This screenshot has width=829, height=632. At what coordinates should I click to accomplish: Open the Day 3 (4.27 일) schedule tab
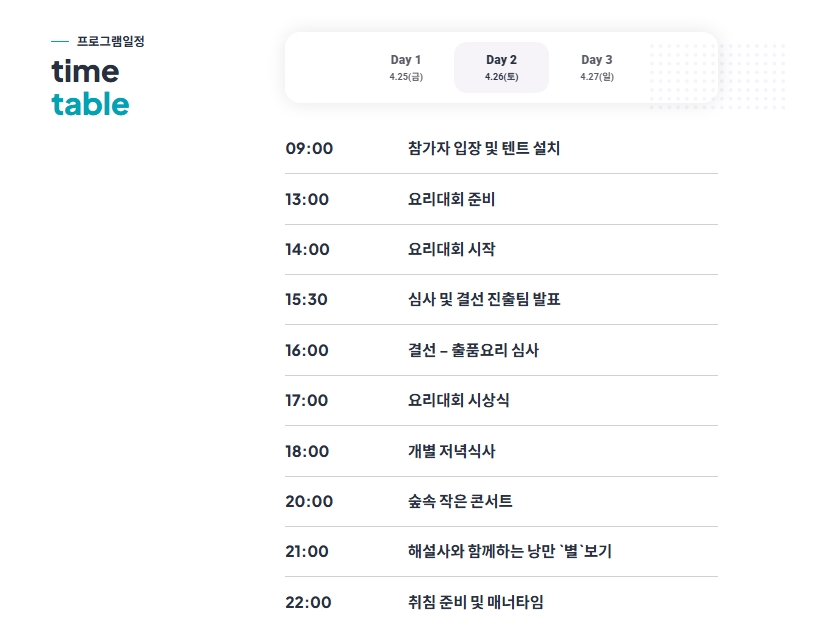click(x=597, y=68)
